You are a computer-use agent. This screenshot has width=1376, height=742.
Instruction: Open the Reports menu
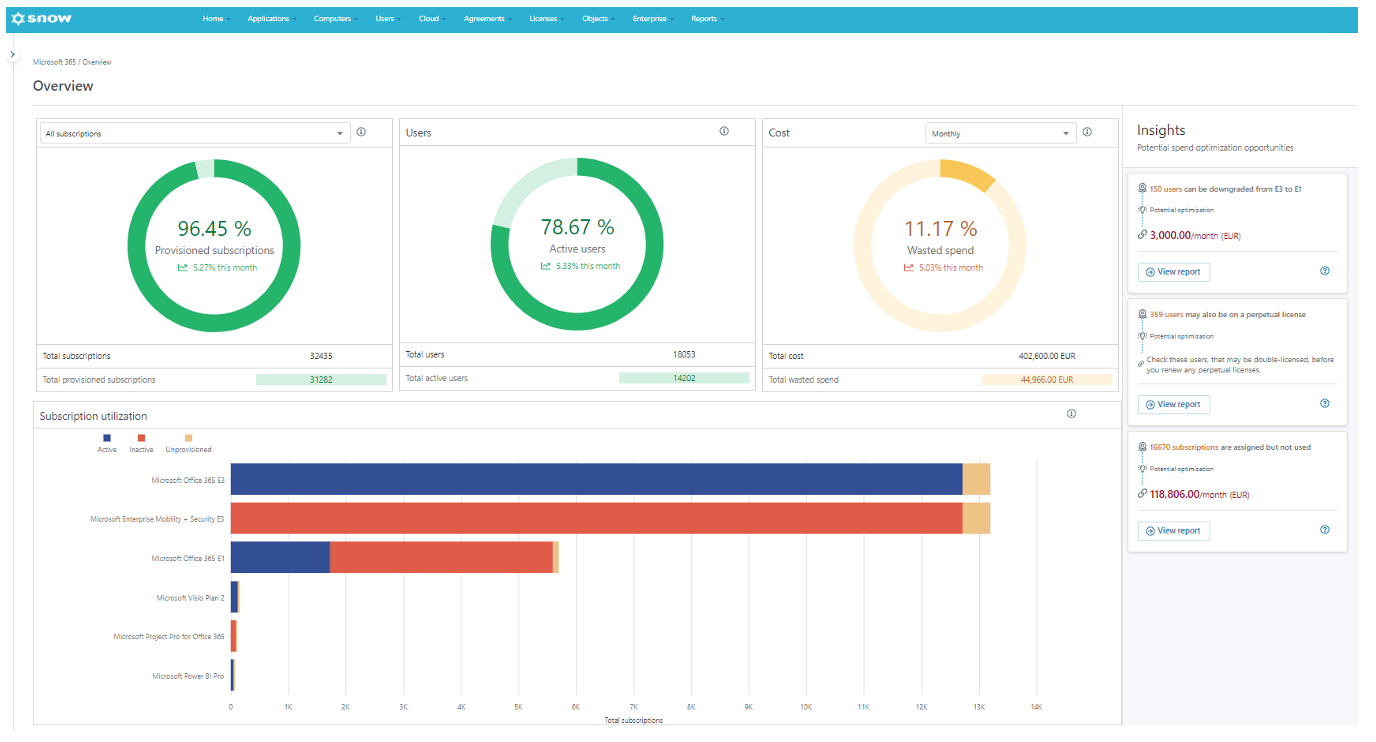pos(707,19)
